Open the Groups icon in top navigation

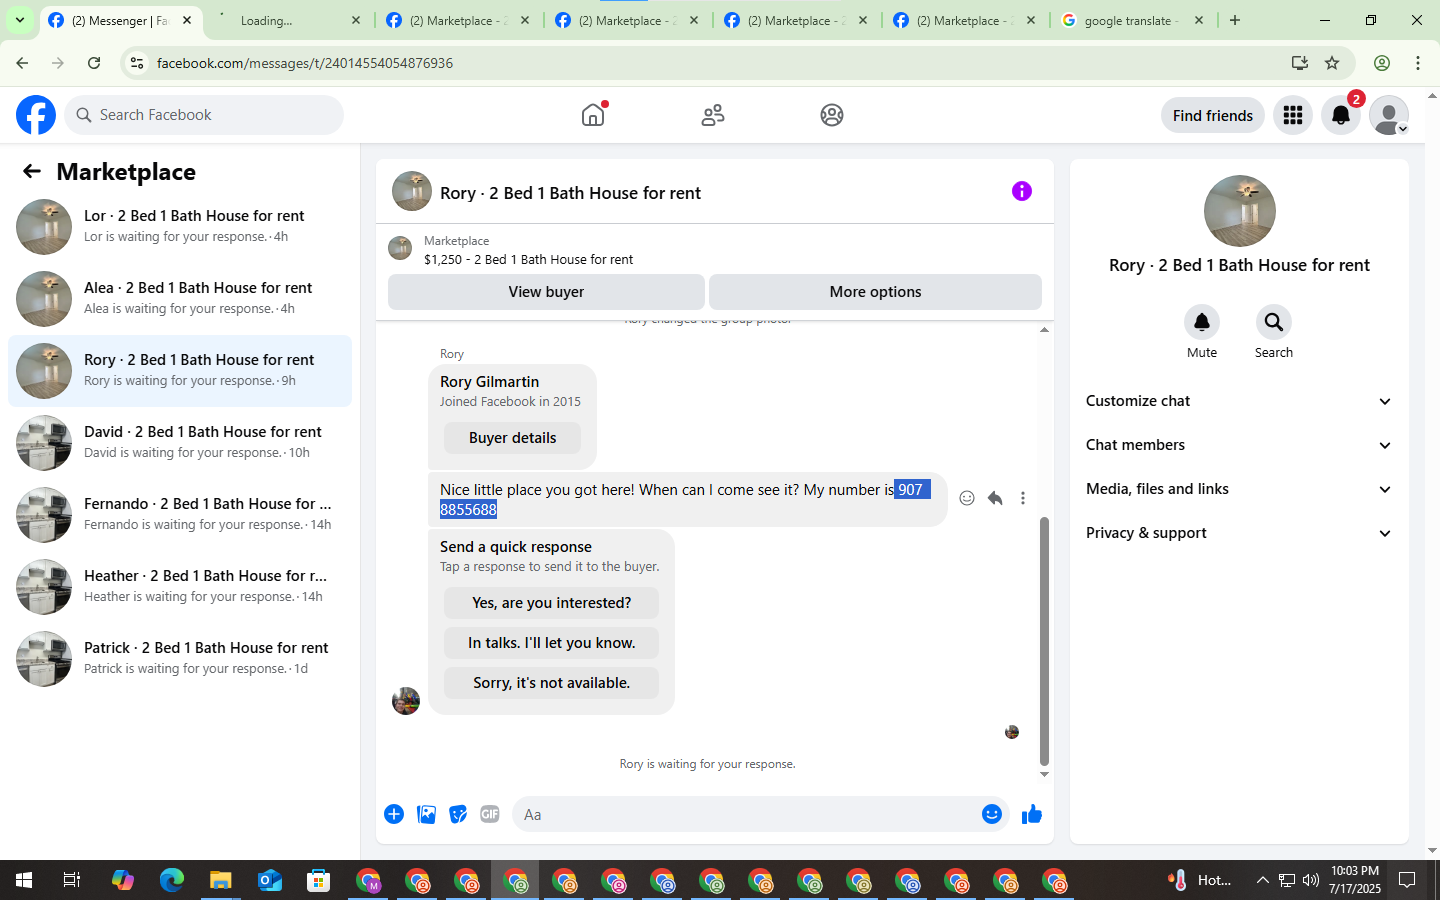[832, 115]
